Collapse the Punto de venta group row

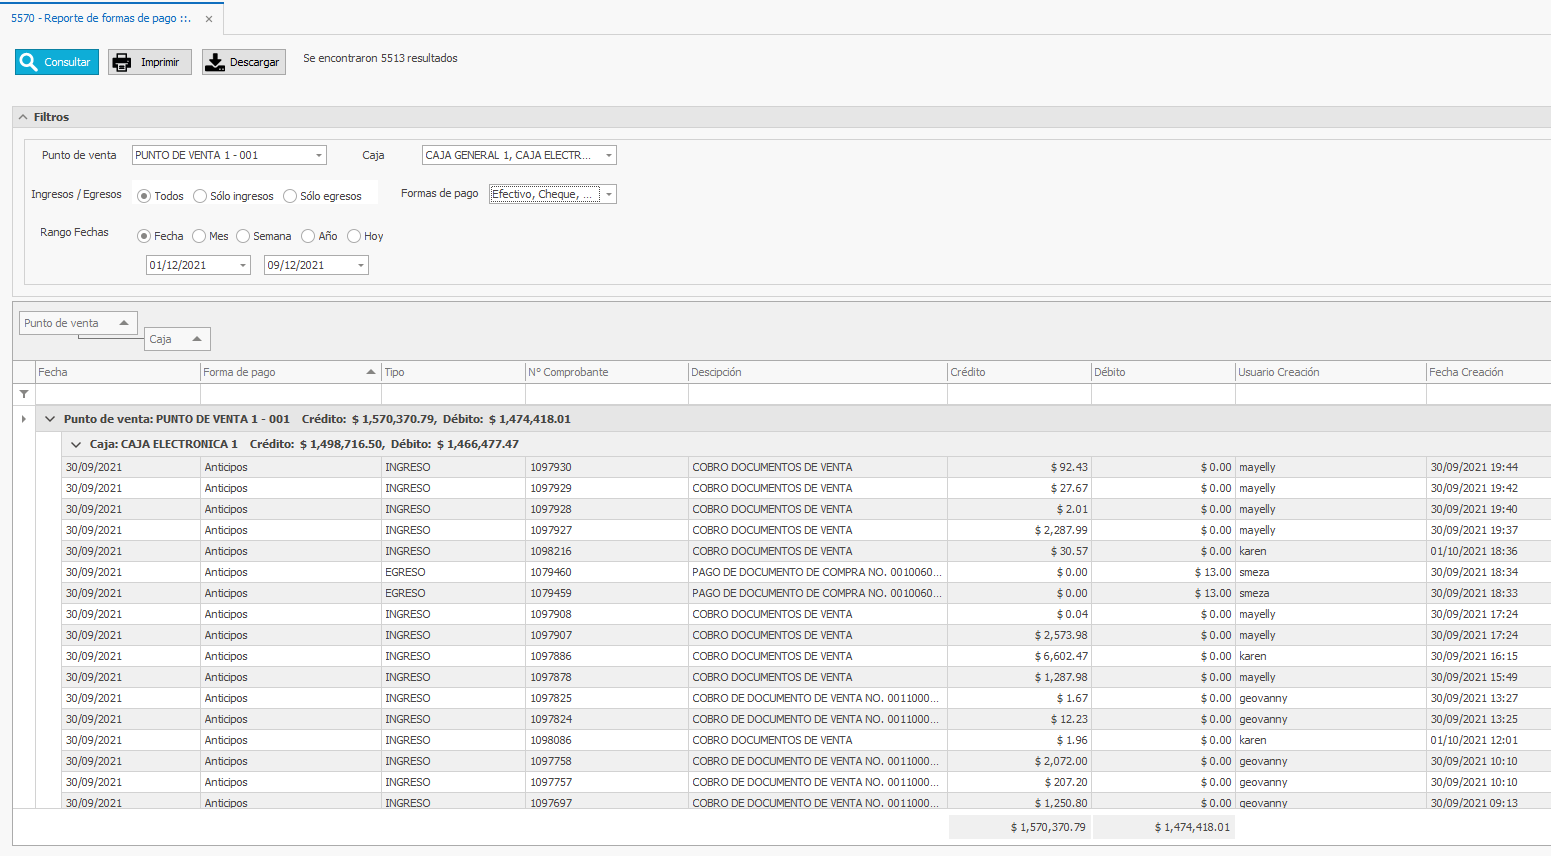(50, 419)
